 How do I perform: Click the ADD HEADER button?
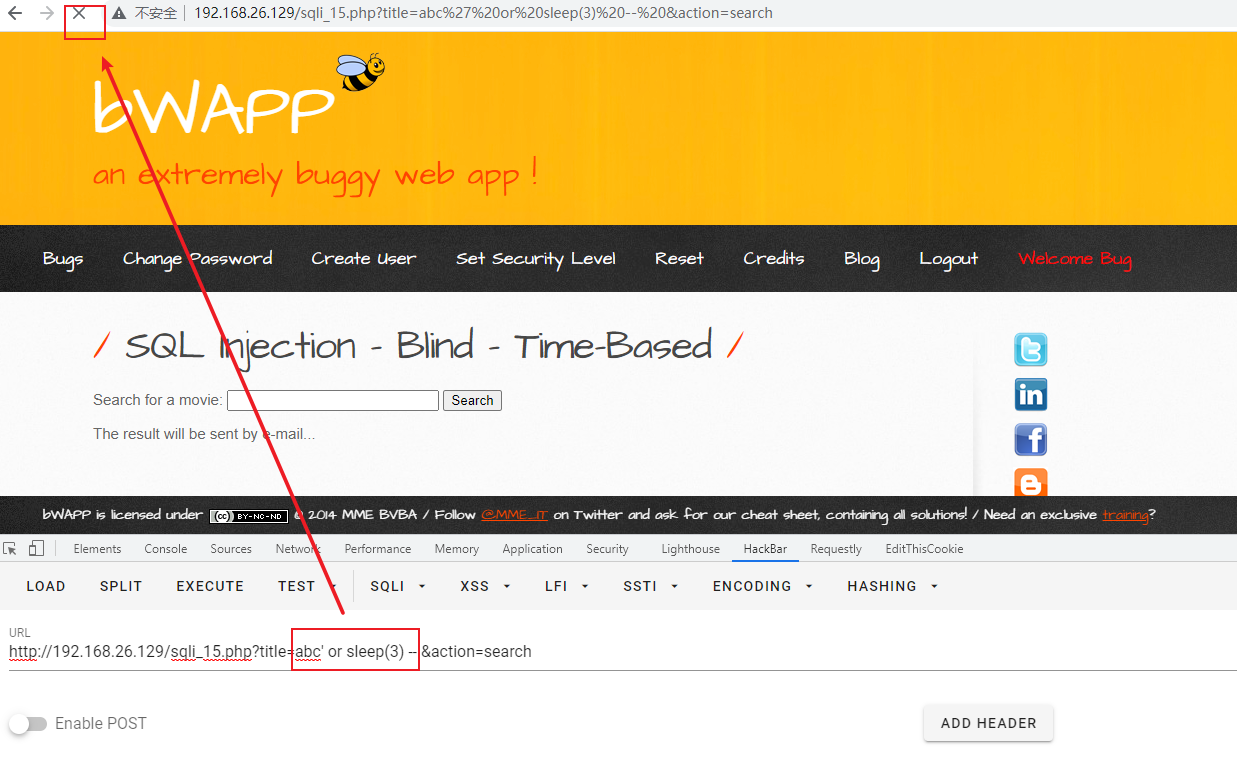click(988, 723)
